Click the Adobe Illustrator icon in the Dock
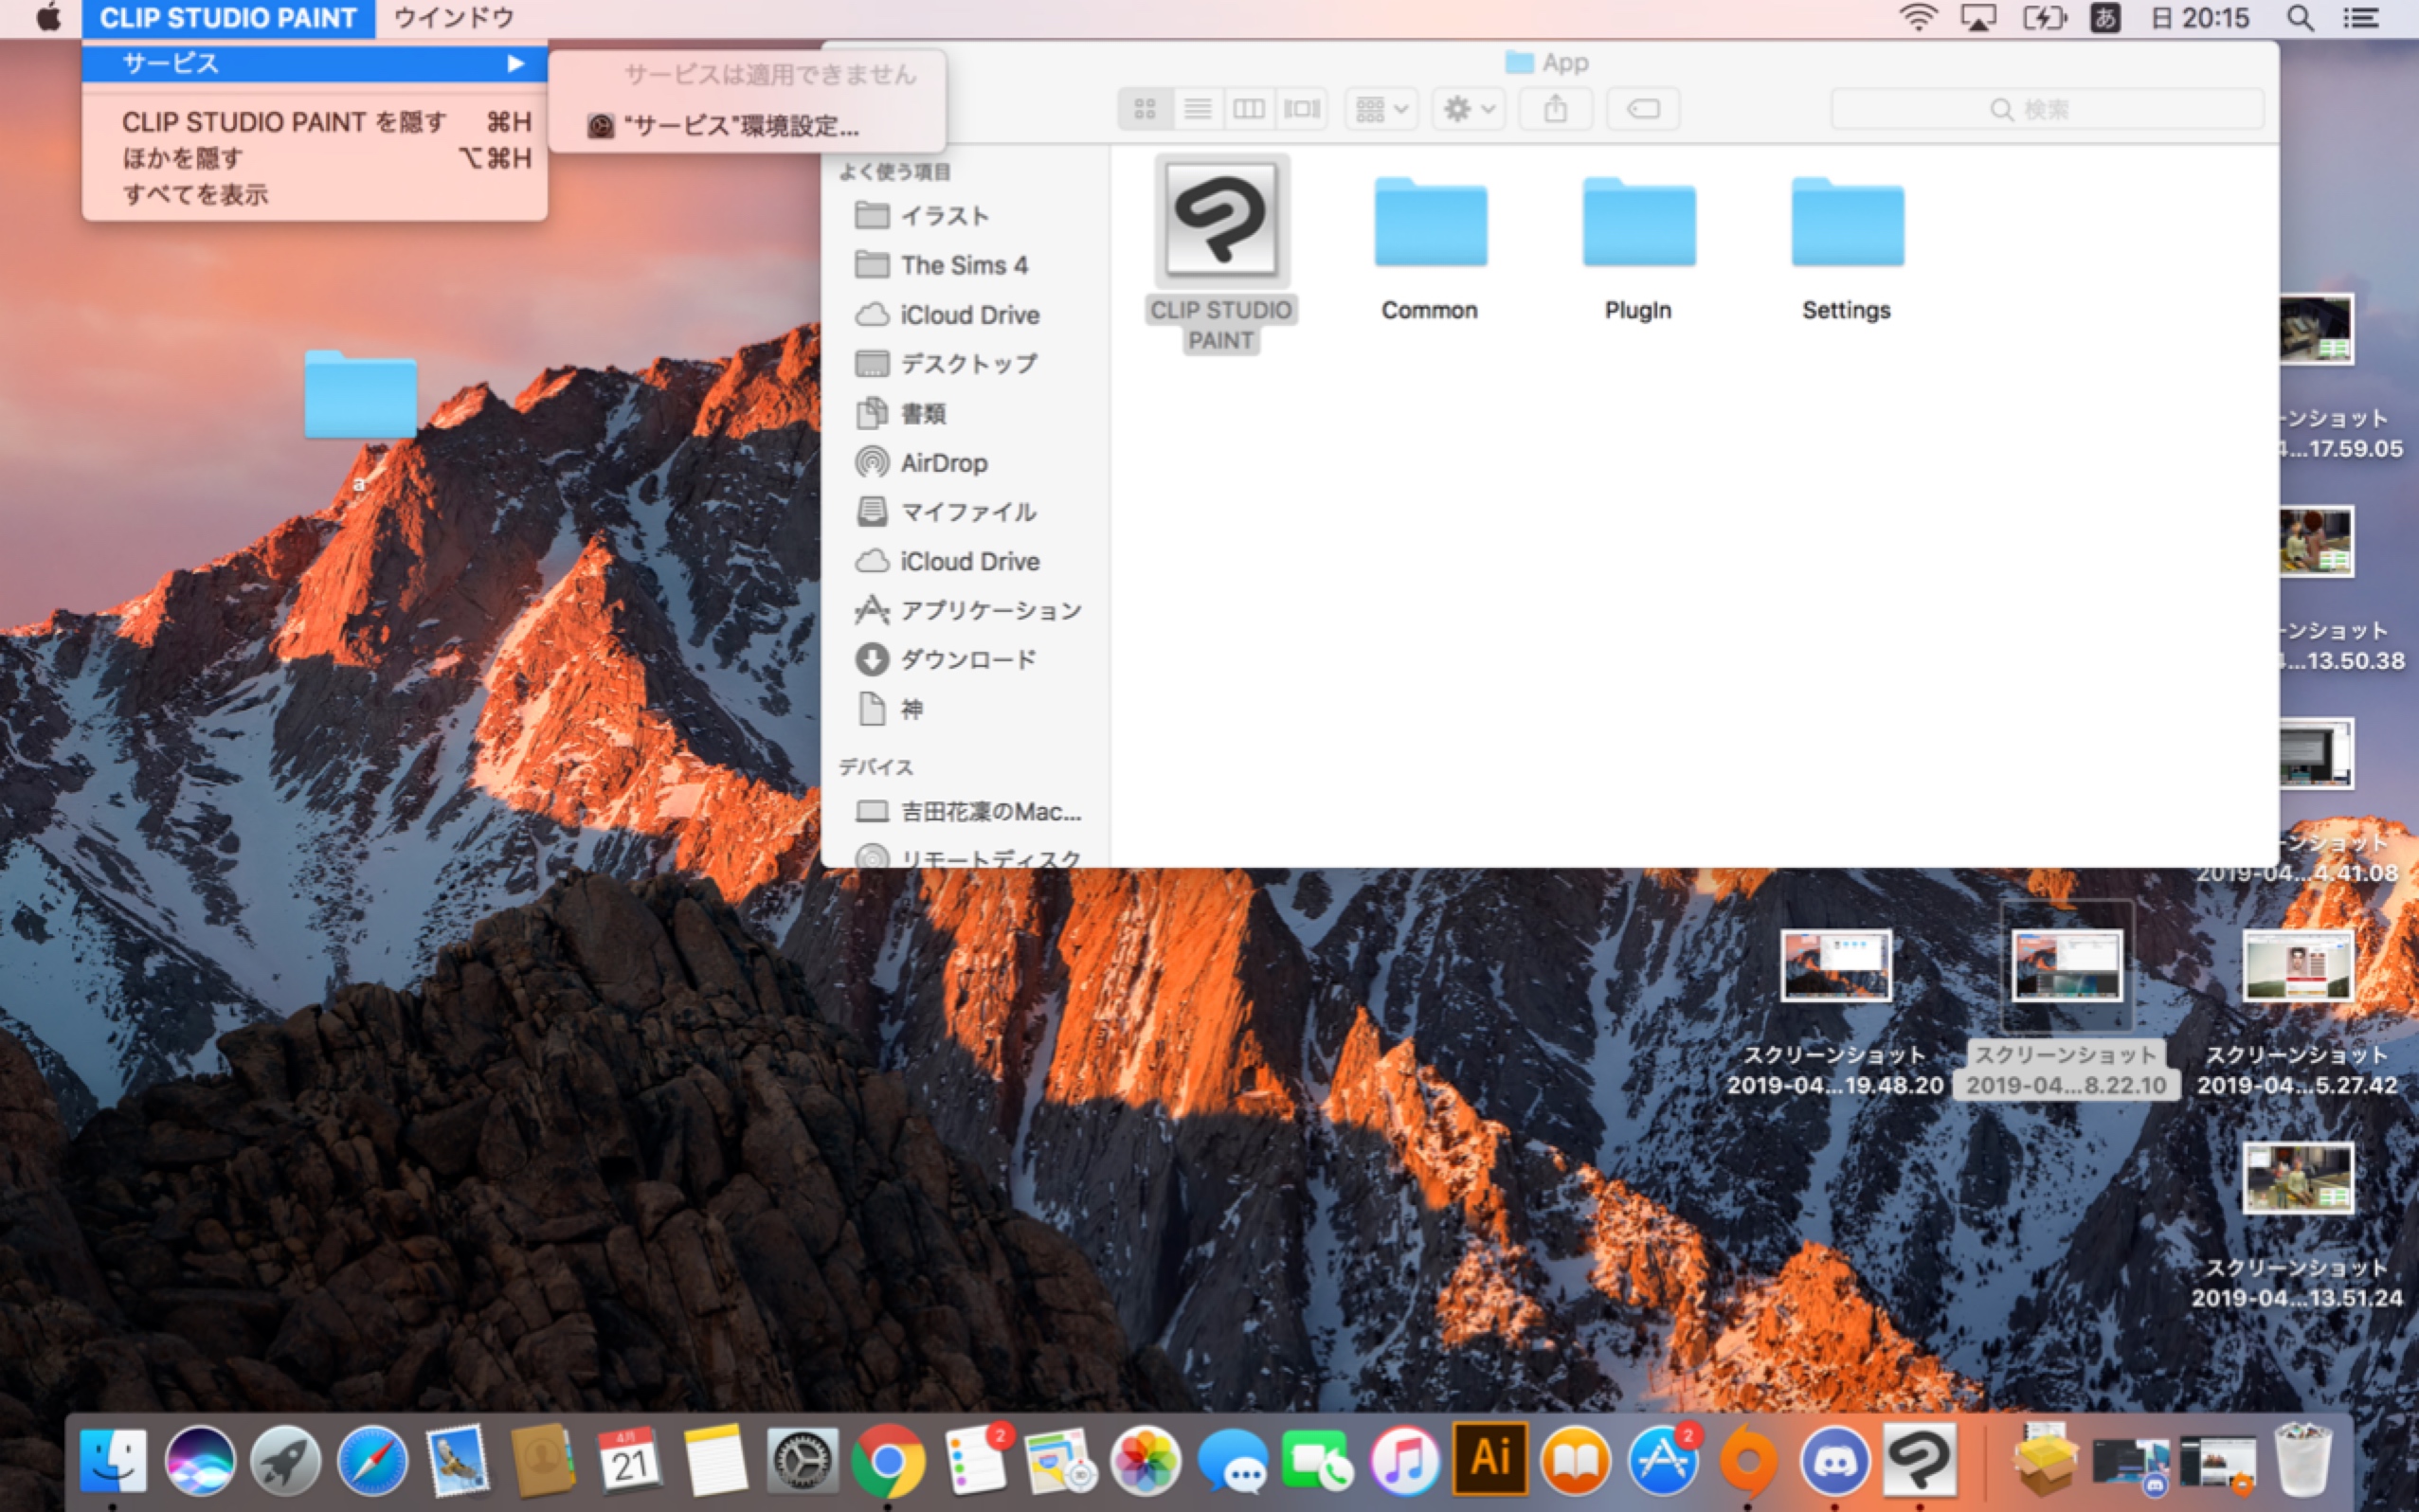Image resolution: width=2419 pixels, height=1512 pixels. (x=1489, y=1459)
